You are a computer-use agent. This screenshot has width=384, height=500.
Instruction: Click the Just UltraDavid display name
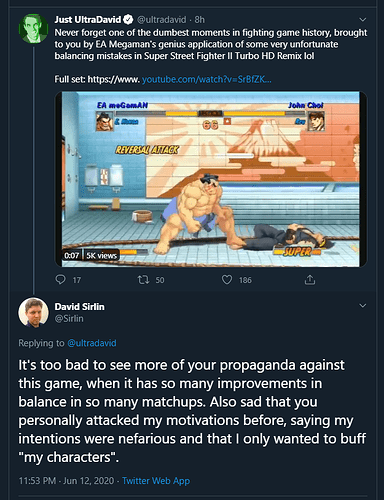point(88,20)
